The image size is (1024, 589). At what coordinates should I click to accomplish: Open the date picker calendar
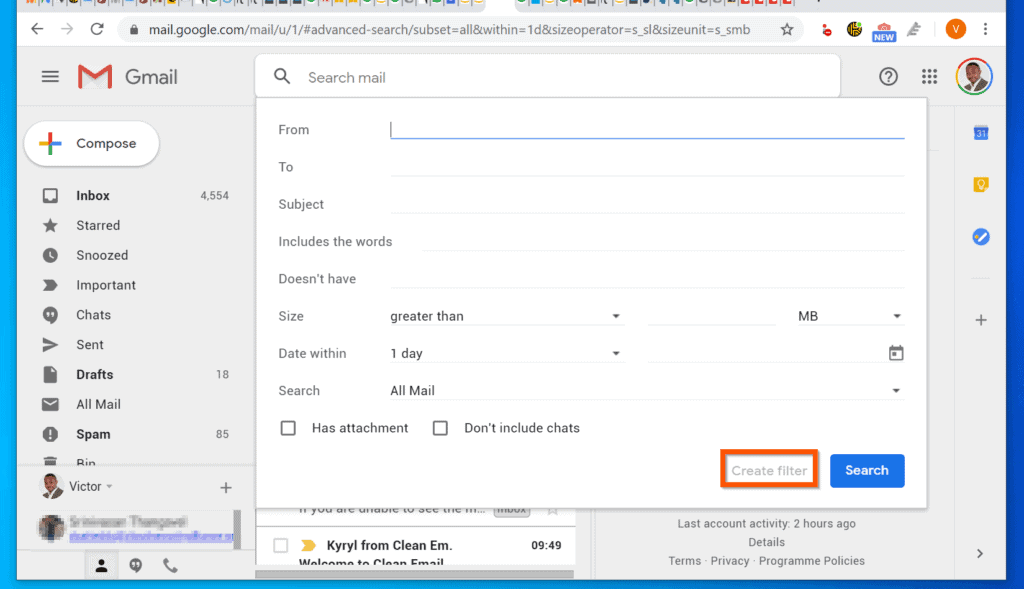[895, 352]
